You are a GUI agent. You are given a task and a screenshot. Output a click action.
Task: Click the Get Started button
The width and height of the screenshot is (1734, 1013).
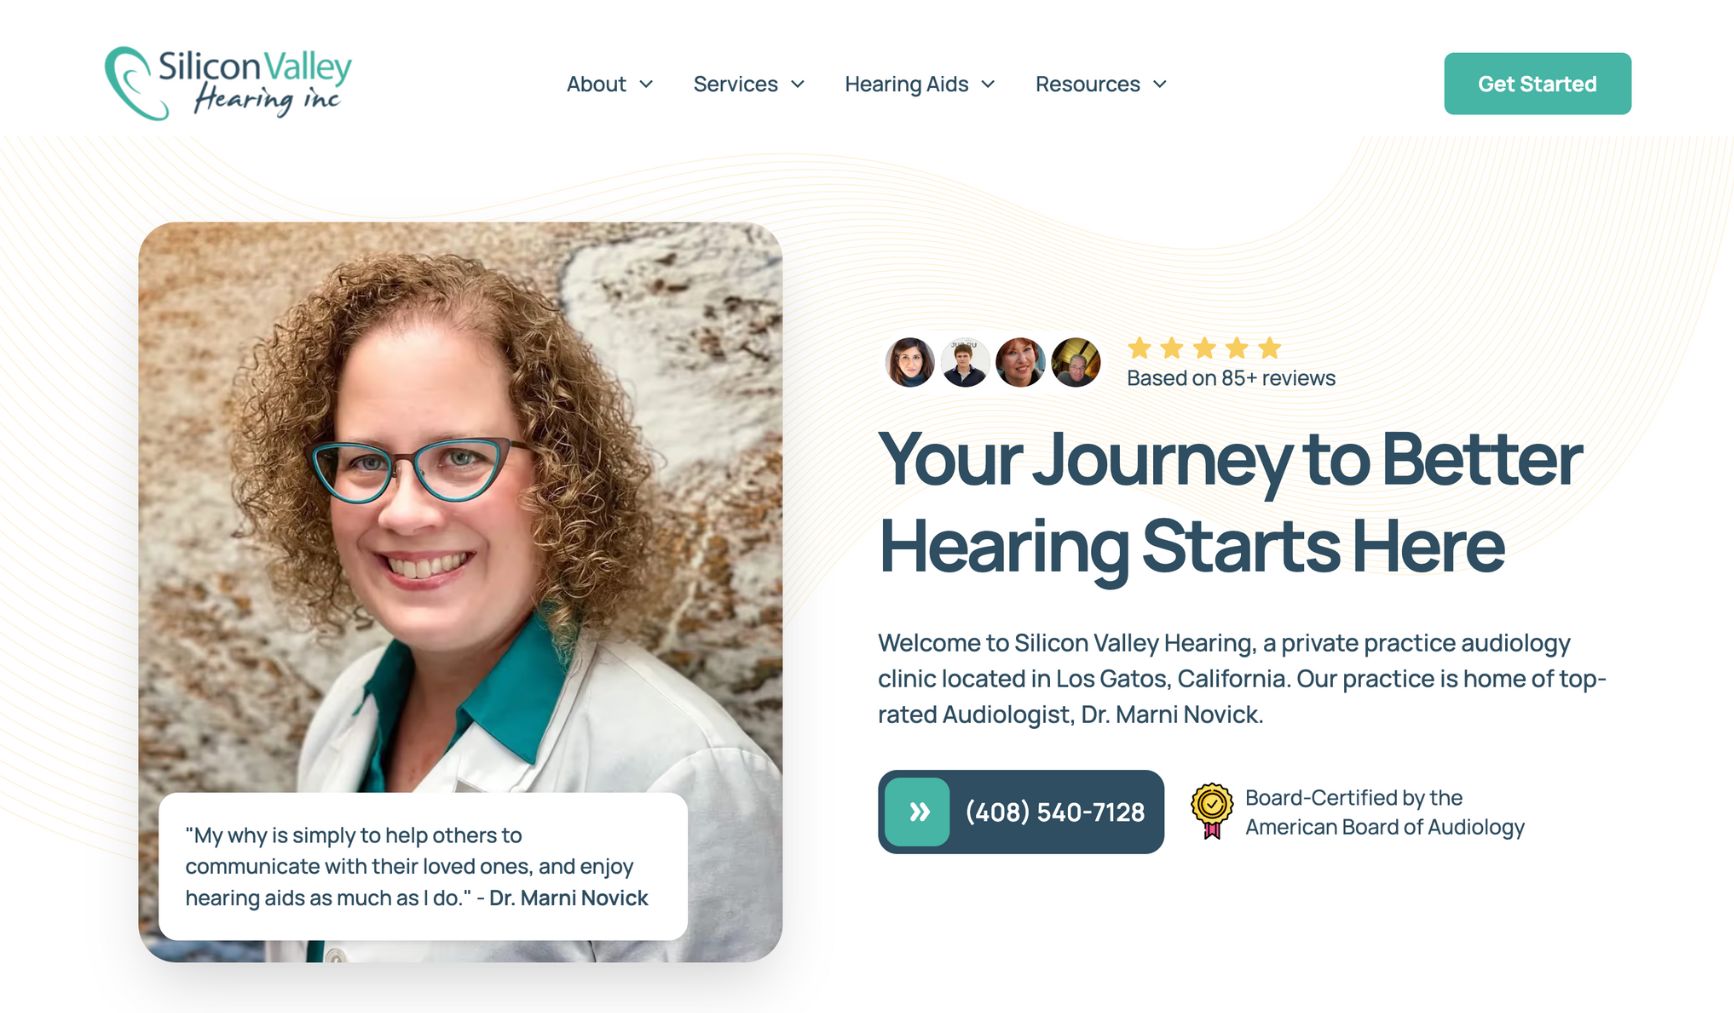[1537, 84]
